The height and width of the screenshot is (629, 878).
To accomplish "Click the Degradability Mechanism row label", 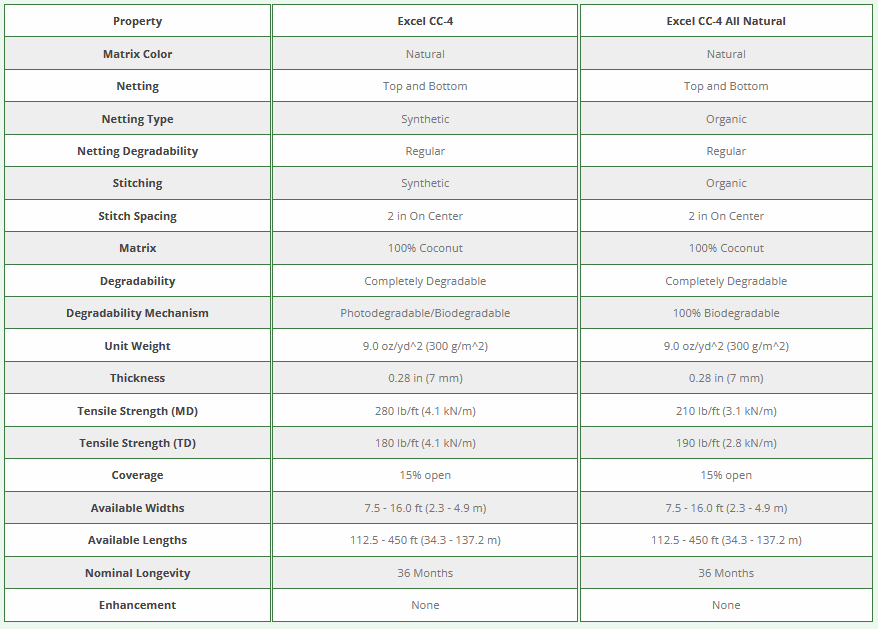I will click(137, 313).
